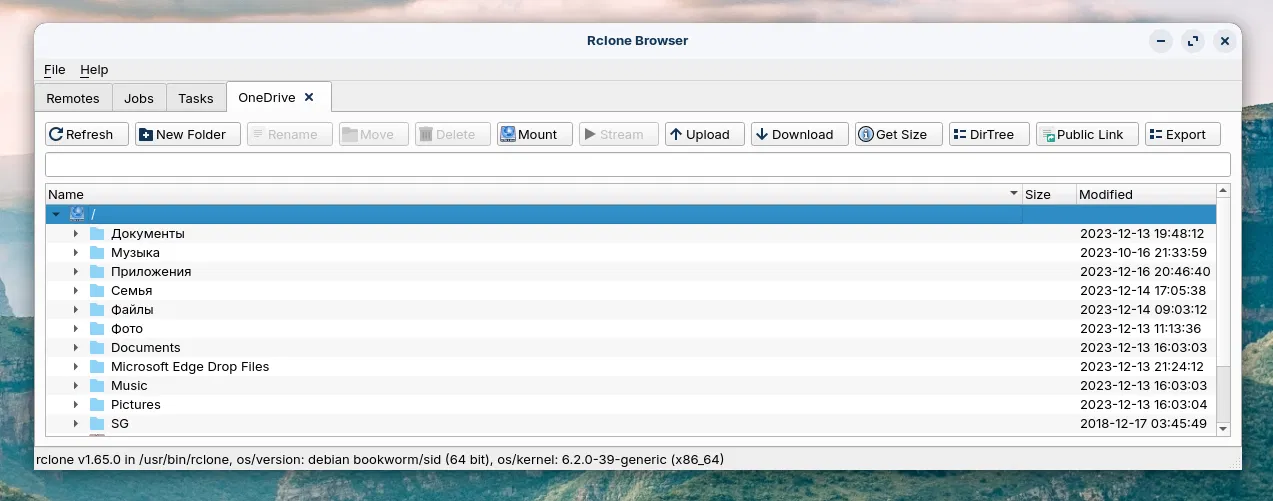Open the Help menu

click(94, 70)
